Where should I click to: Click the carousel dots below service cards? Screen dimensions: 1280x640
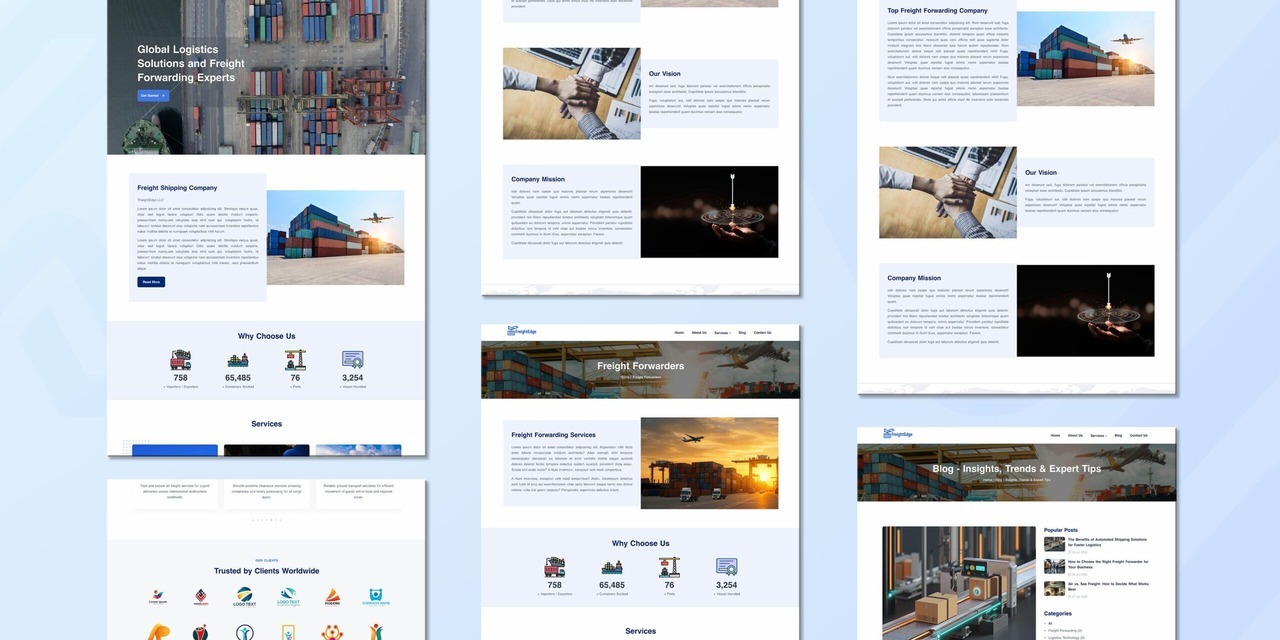[266, 520]
